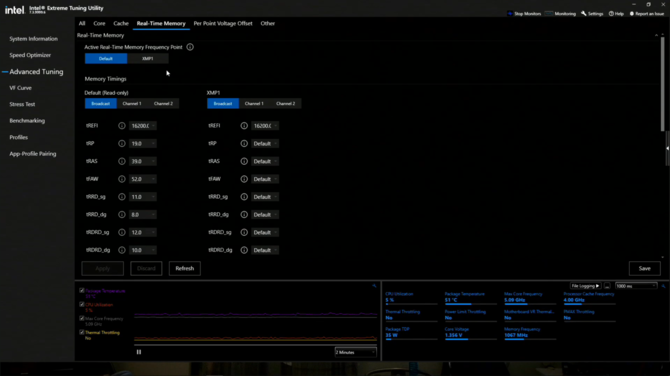Select XMP1 frequency point button

(147, 59)
